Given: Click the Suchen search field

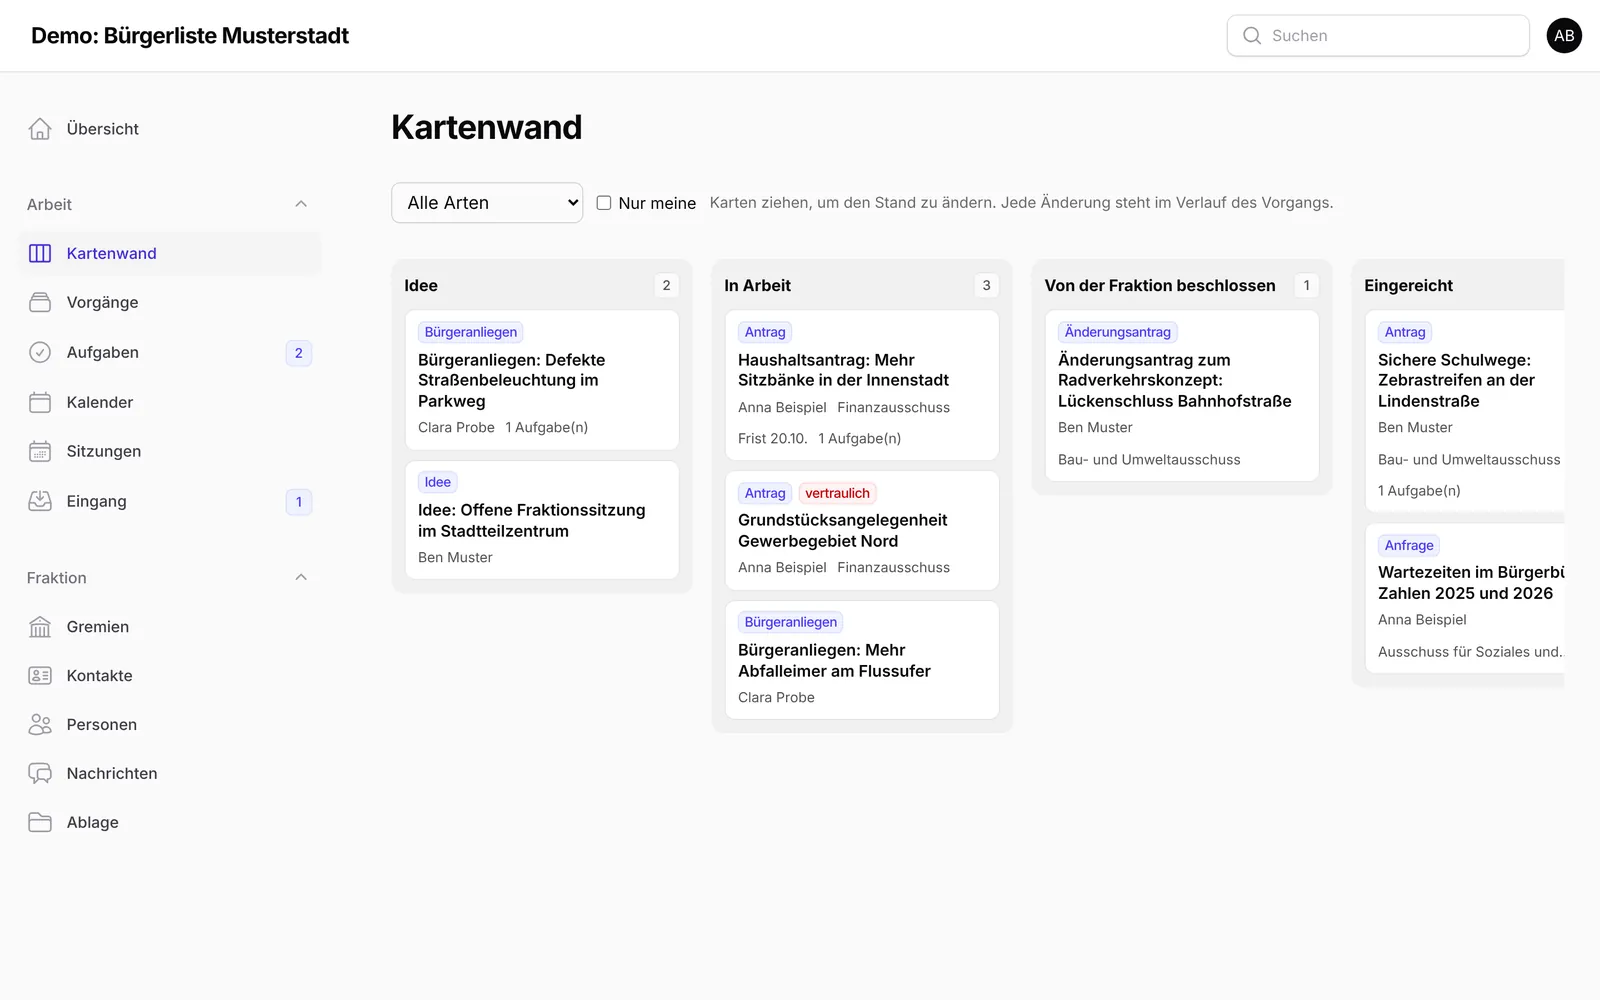Looking at the screenshot, I should (1378, 36).
